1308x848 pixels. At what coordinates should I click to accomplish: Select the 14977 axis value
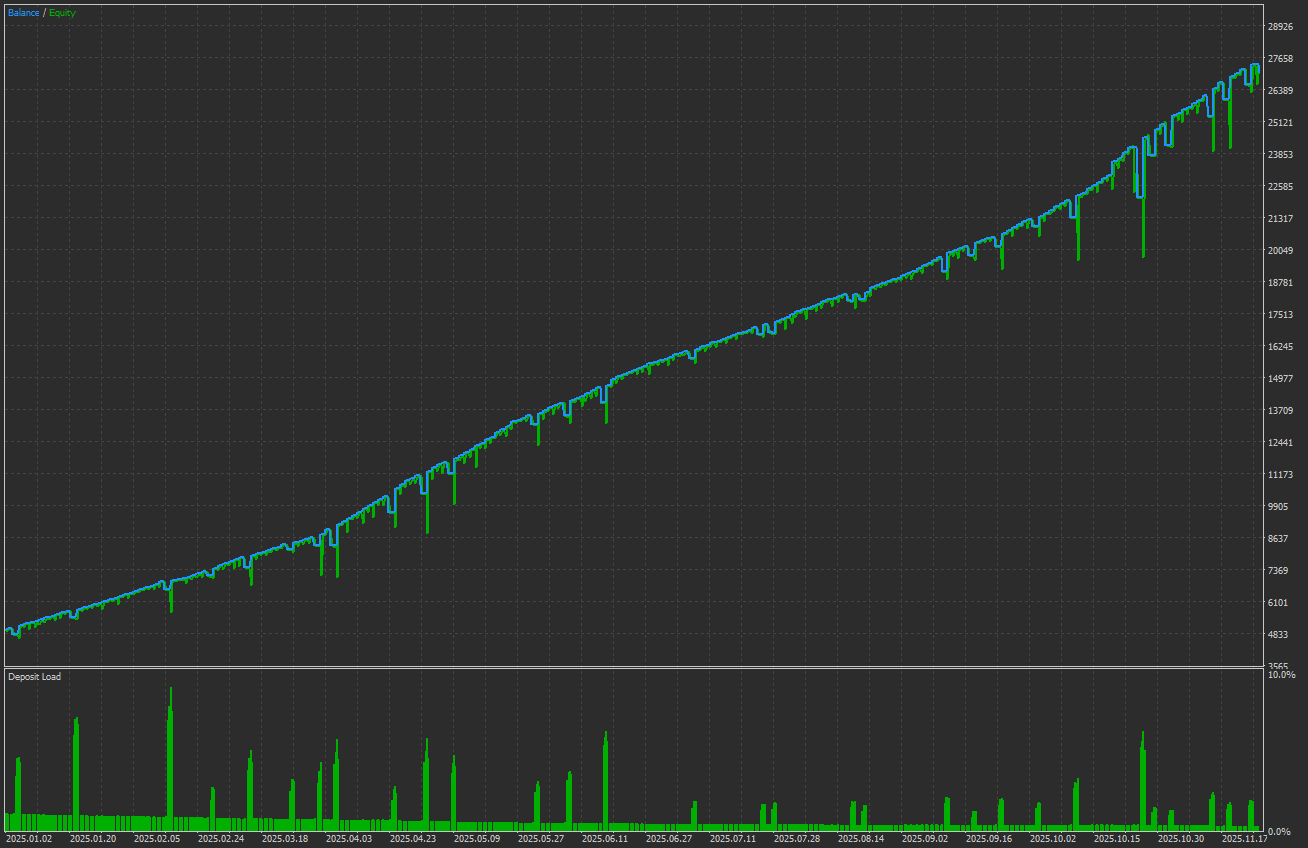point(1280,379)
